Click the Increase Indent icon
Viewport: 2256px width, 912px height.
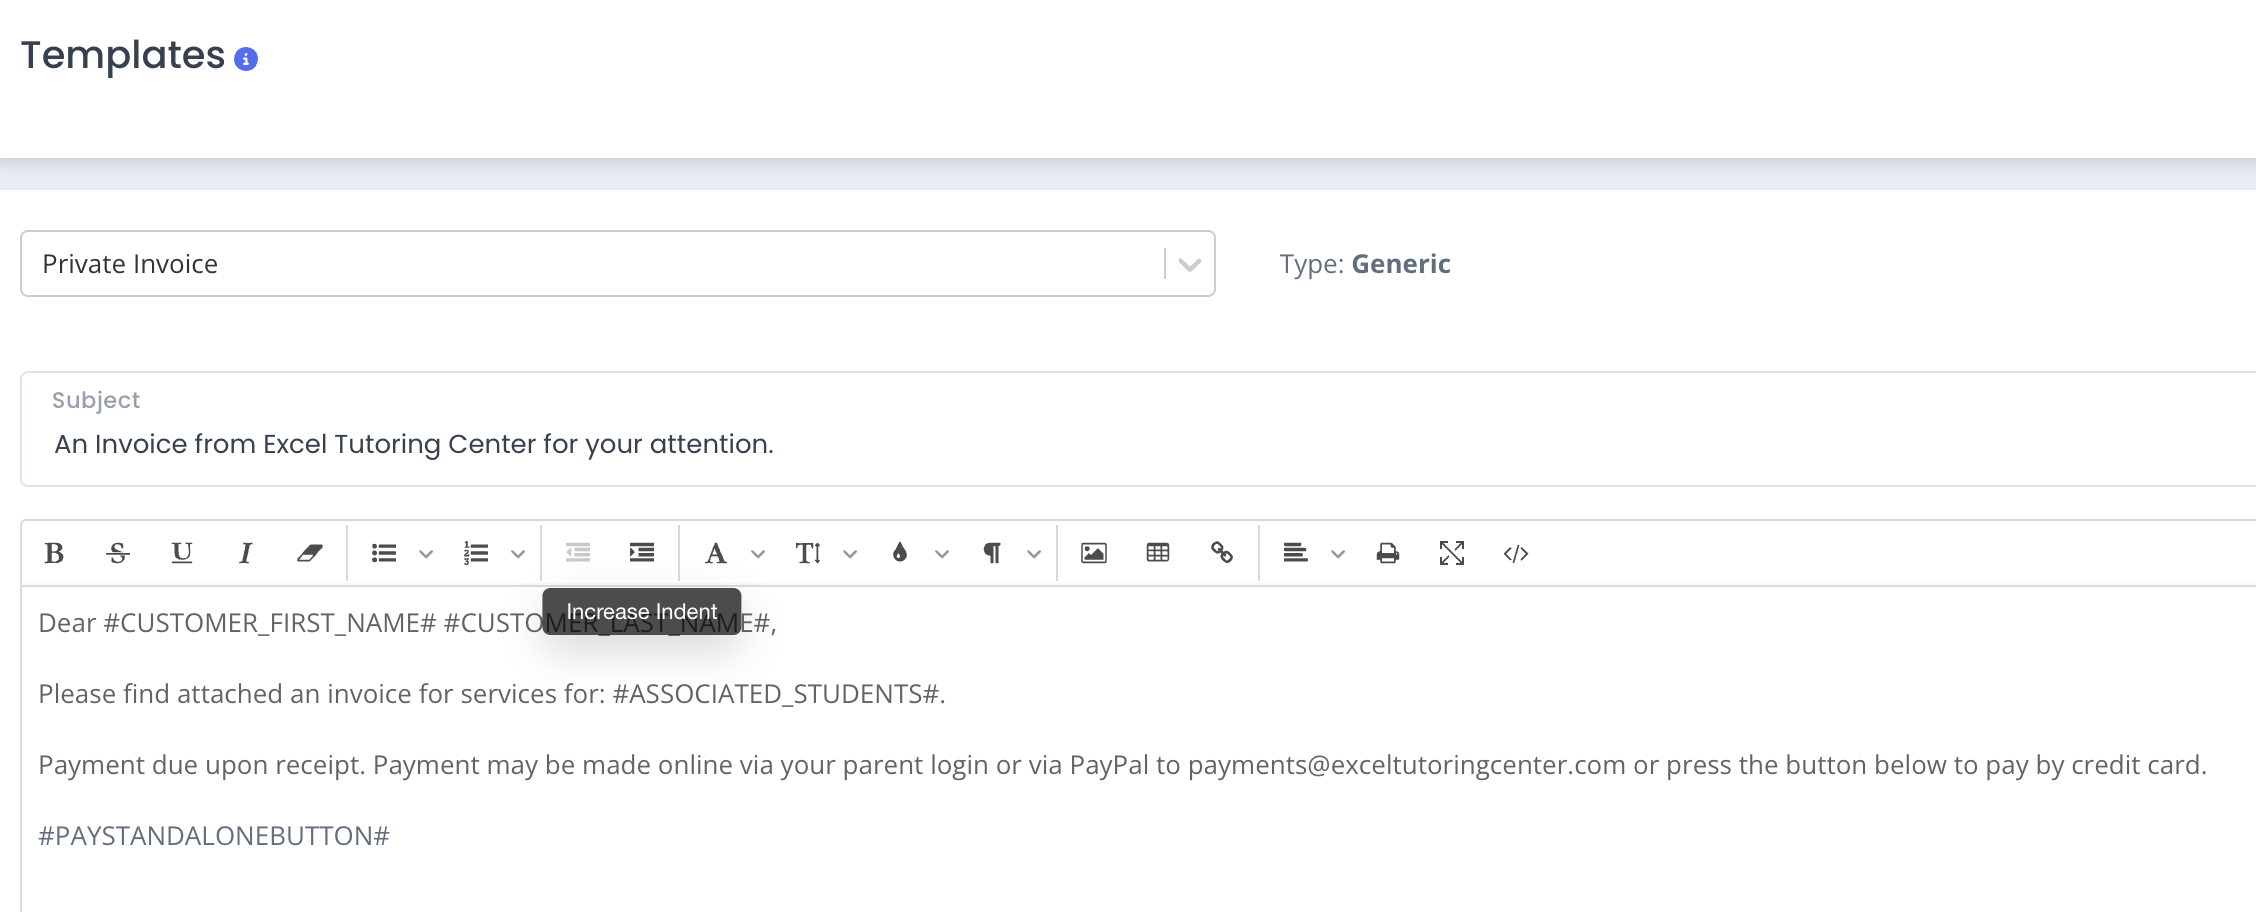pyautogui.click(x=642, y=552)
